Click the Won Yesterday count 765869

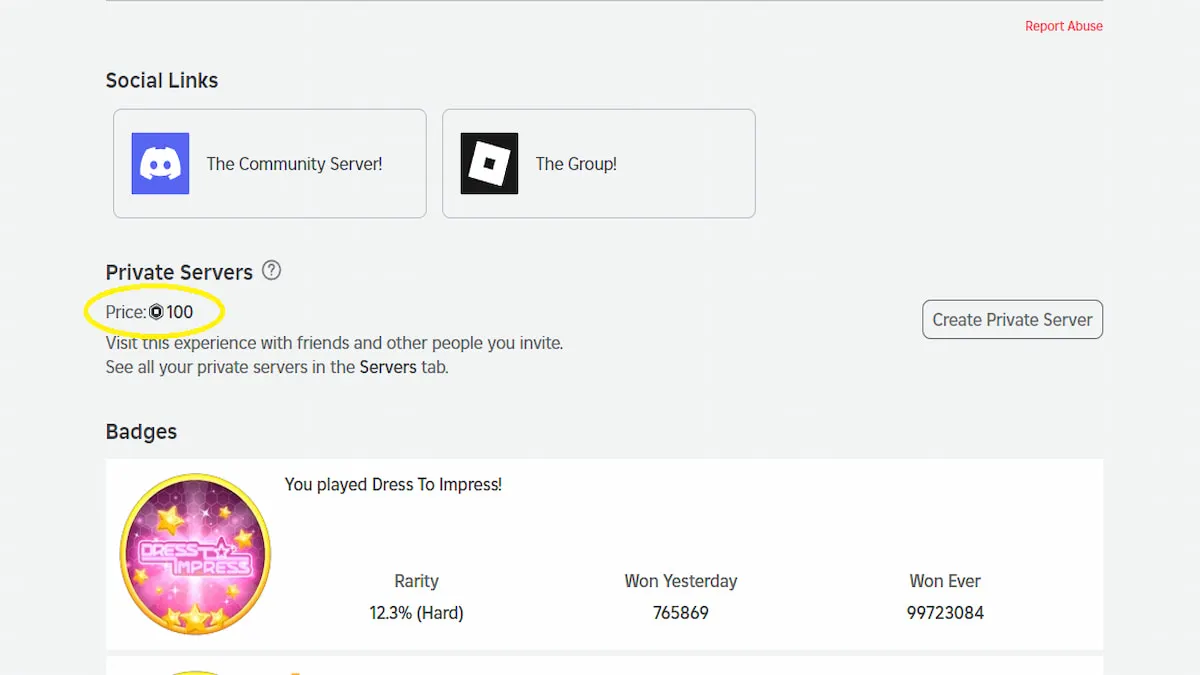(x=681, y=613)
